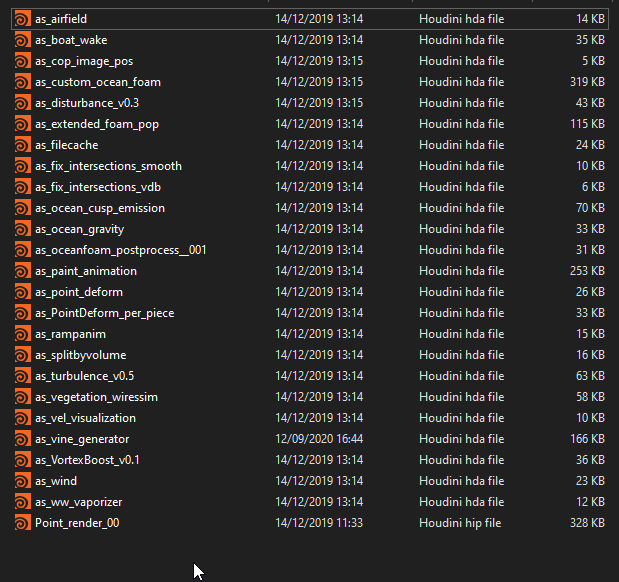619x582 pixels.
Task: Click the as_wind file name
Action: tap(56, 481)
